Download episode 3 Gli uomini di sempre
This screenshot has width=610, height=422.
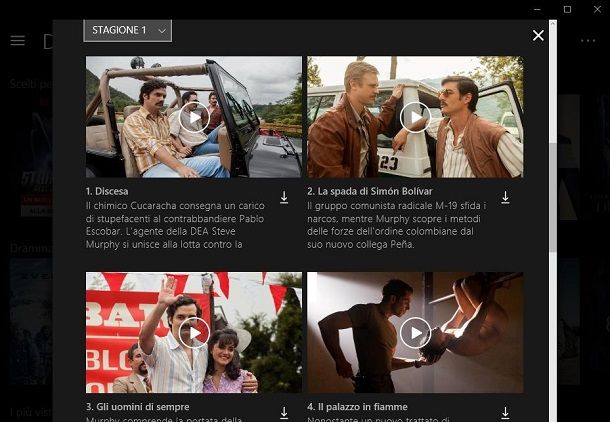pyautogui.click(x=284, y=413)
